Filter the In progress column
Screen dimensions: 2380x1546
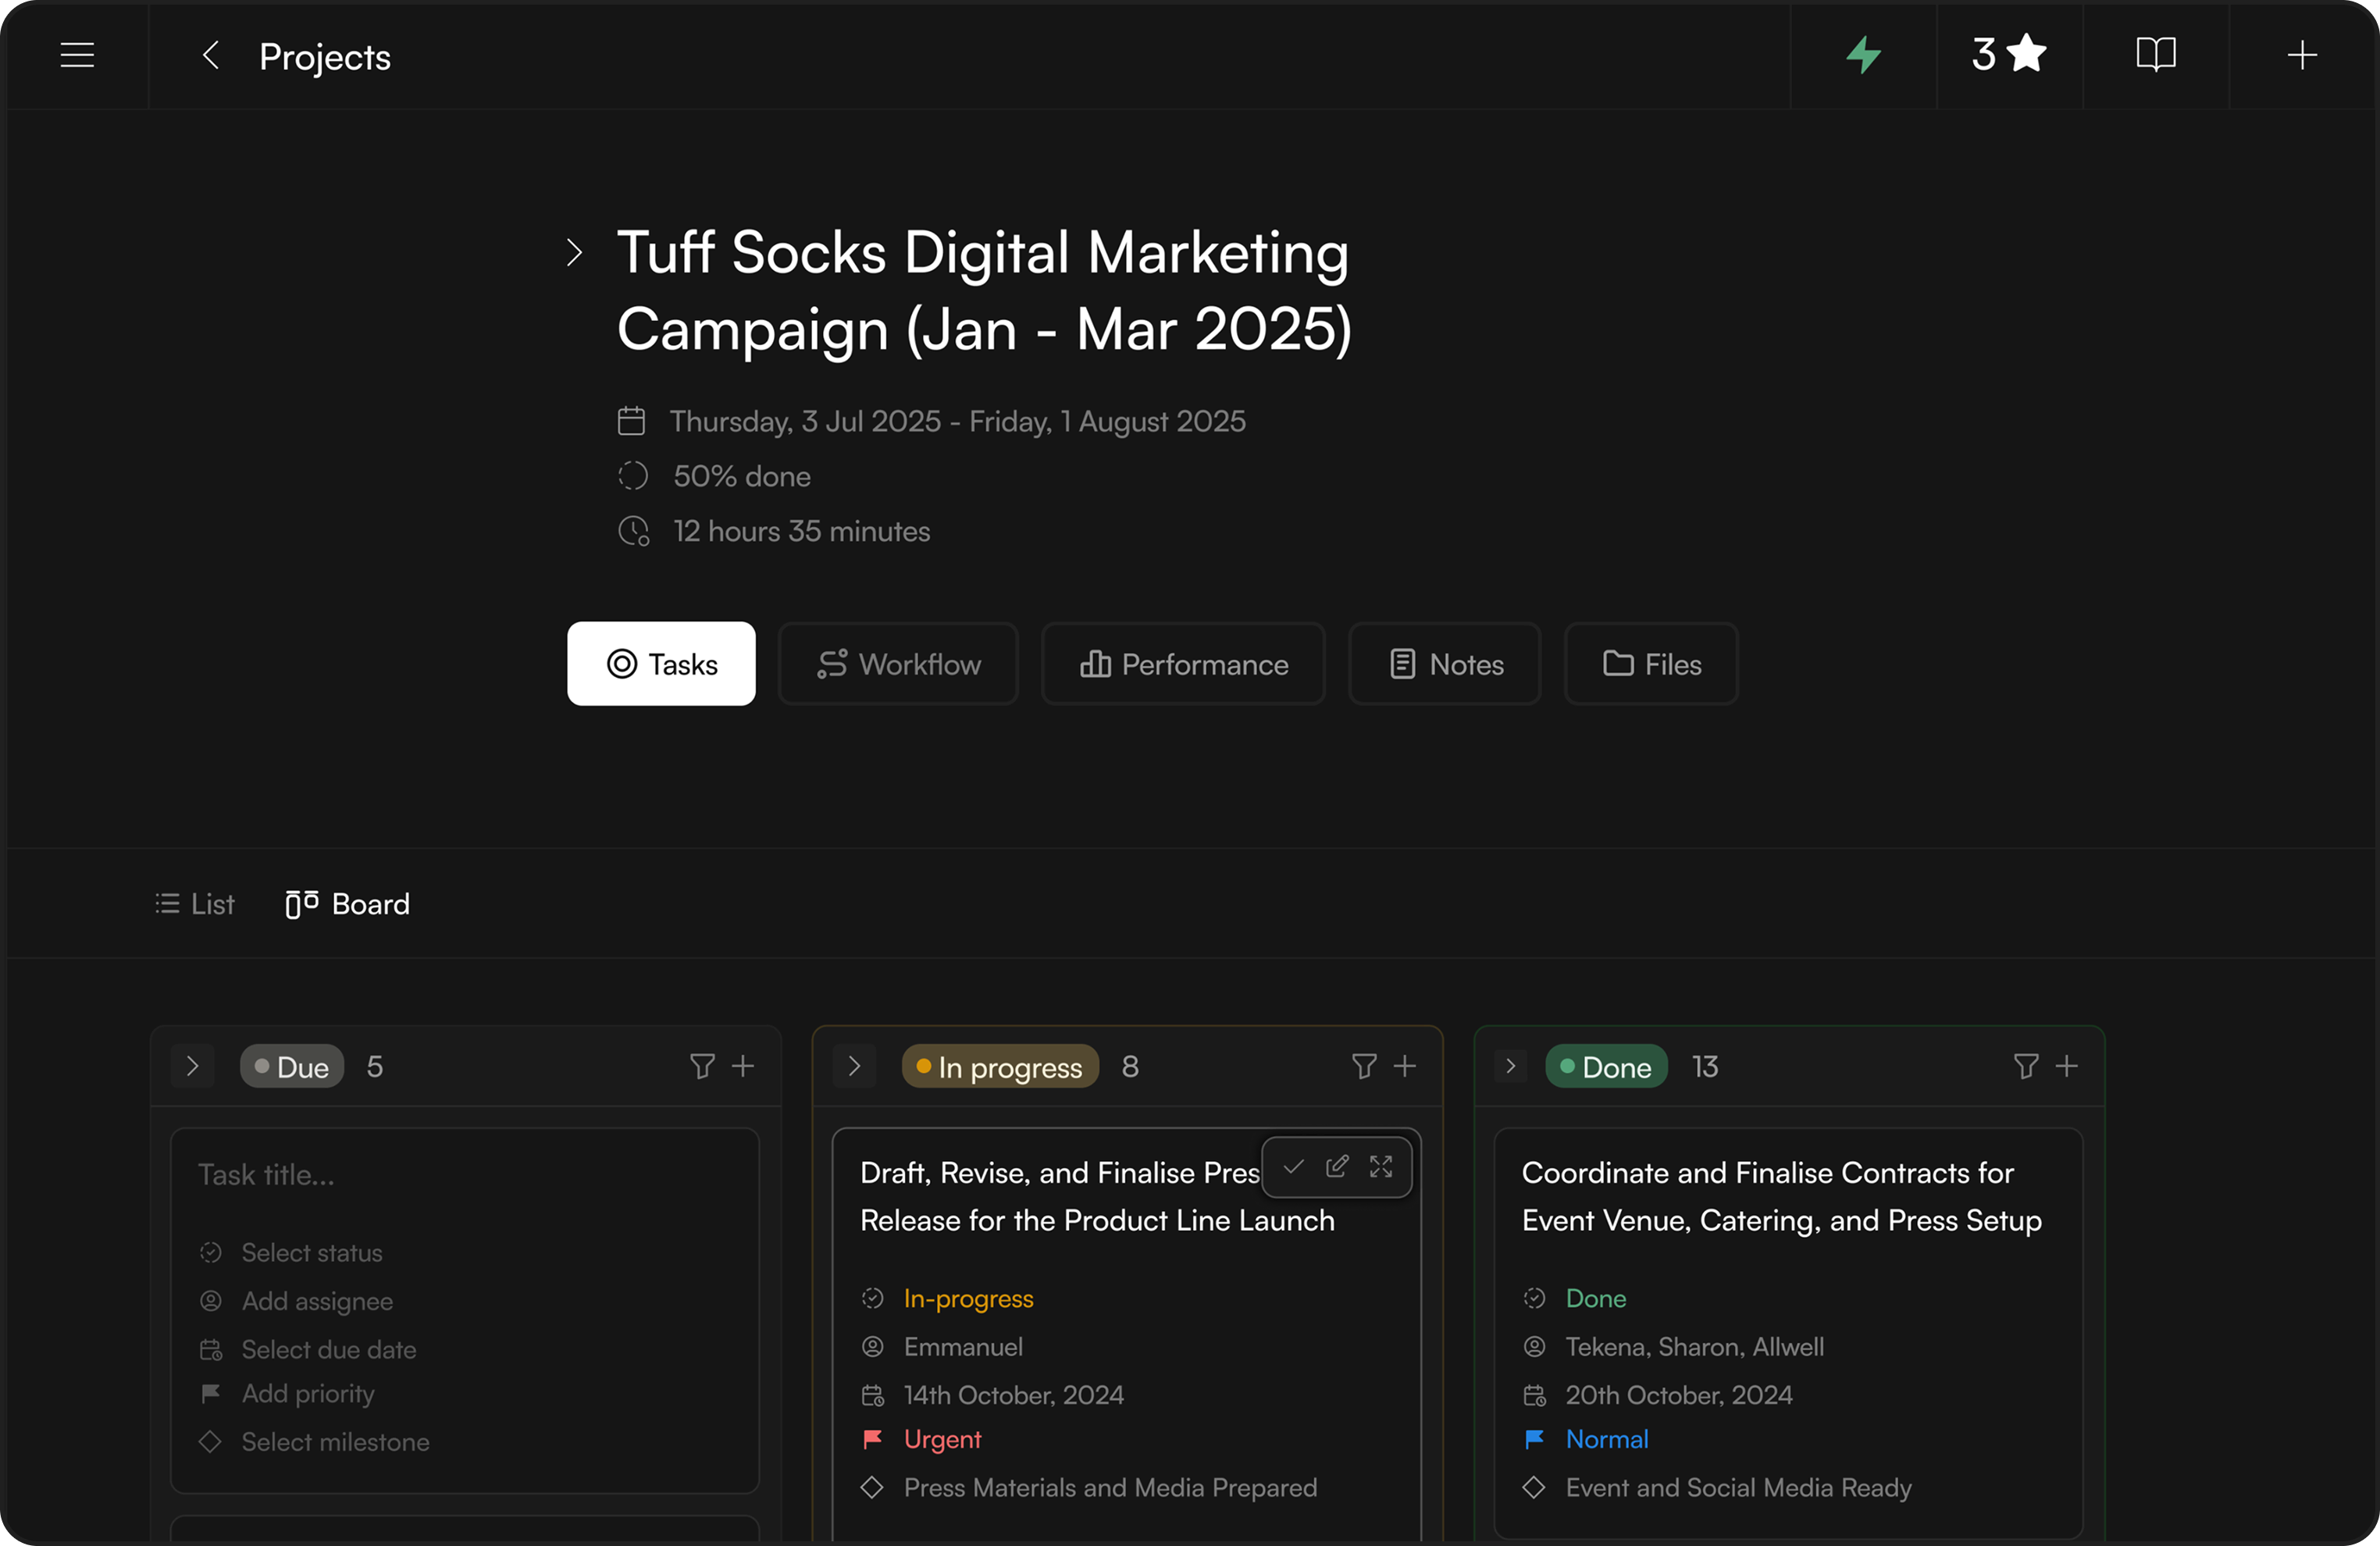point(1364,1066)
